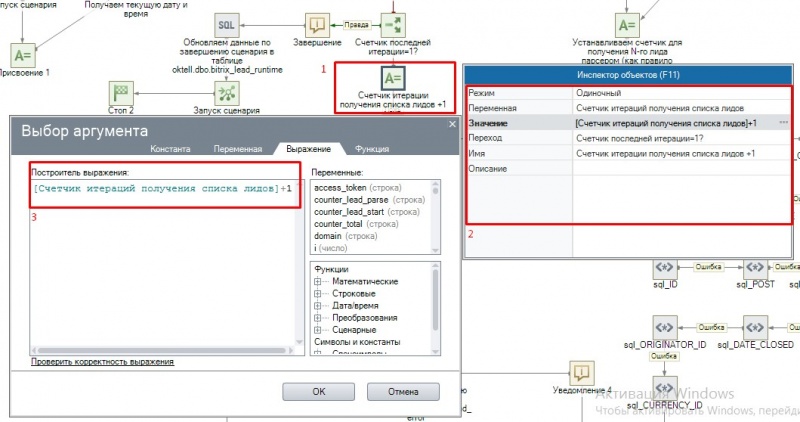The height and width of the screenshot is (422, 800).
Task: Click the 'Функции' tree heading
Action: tap(331, 269)
